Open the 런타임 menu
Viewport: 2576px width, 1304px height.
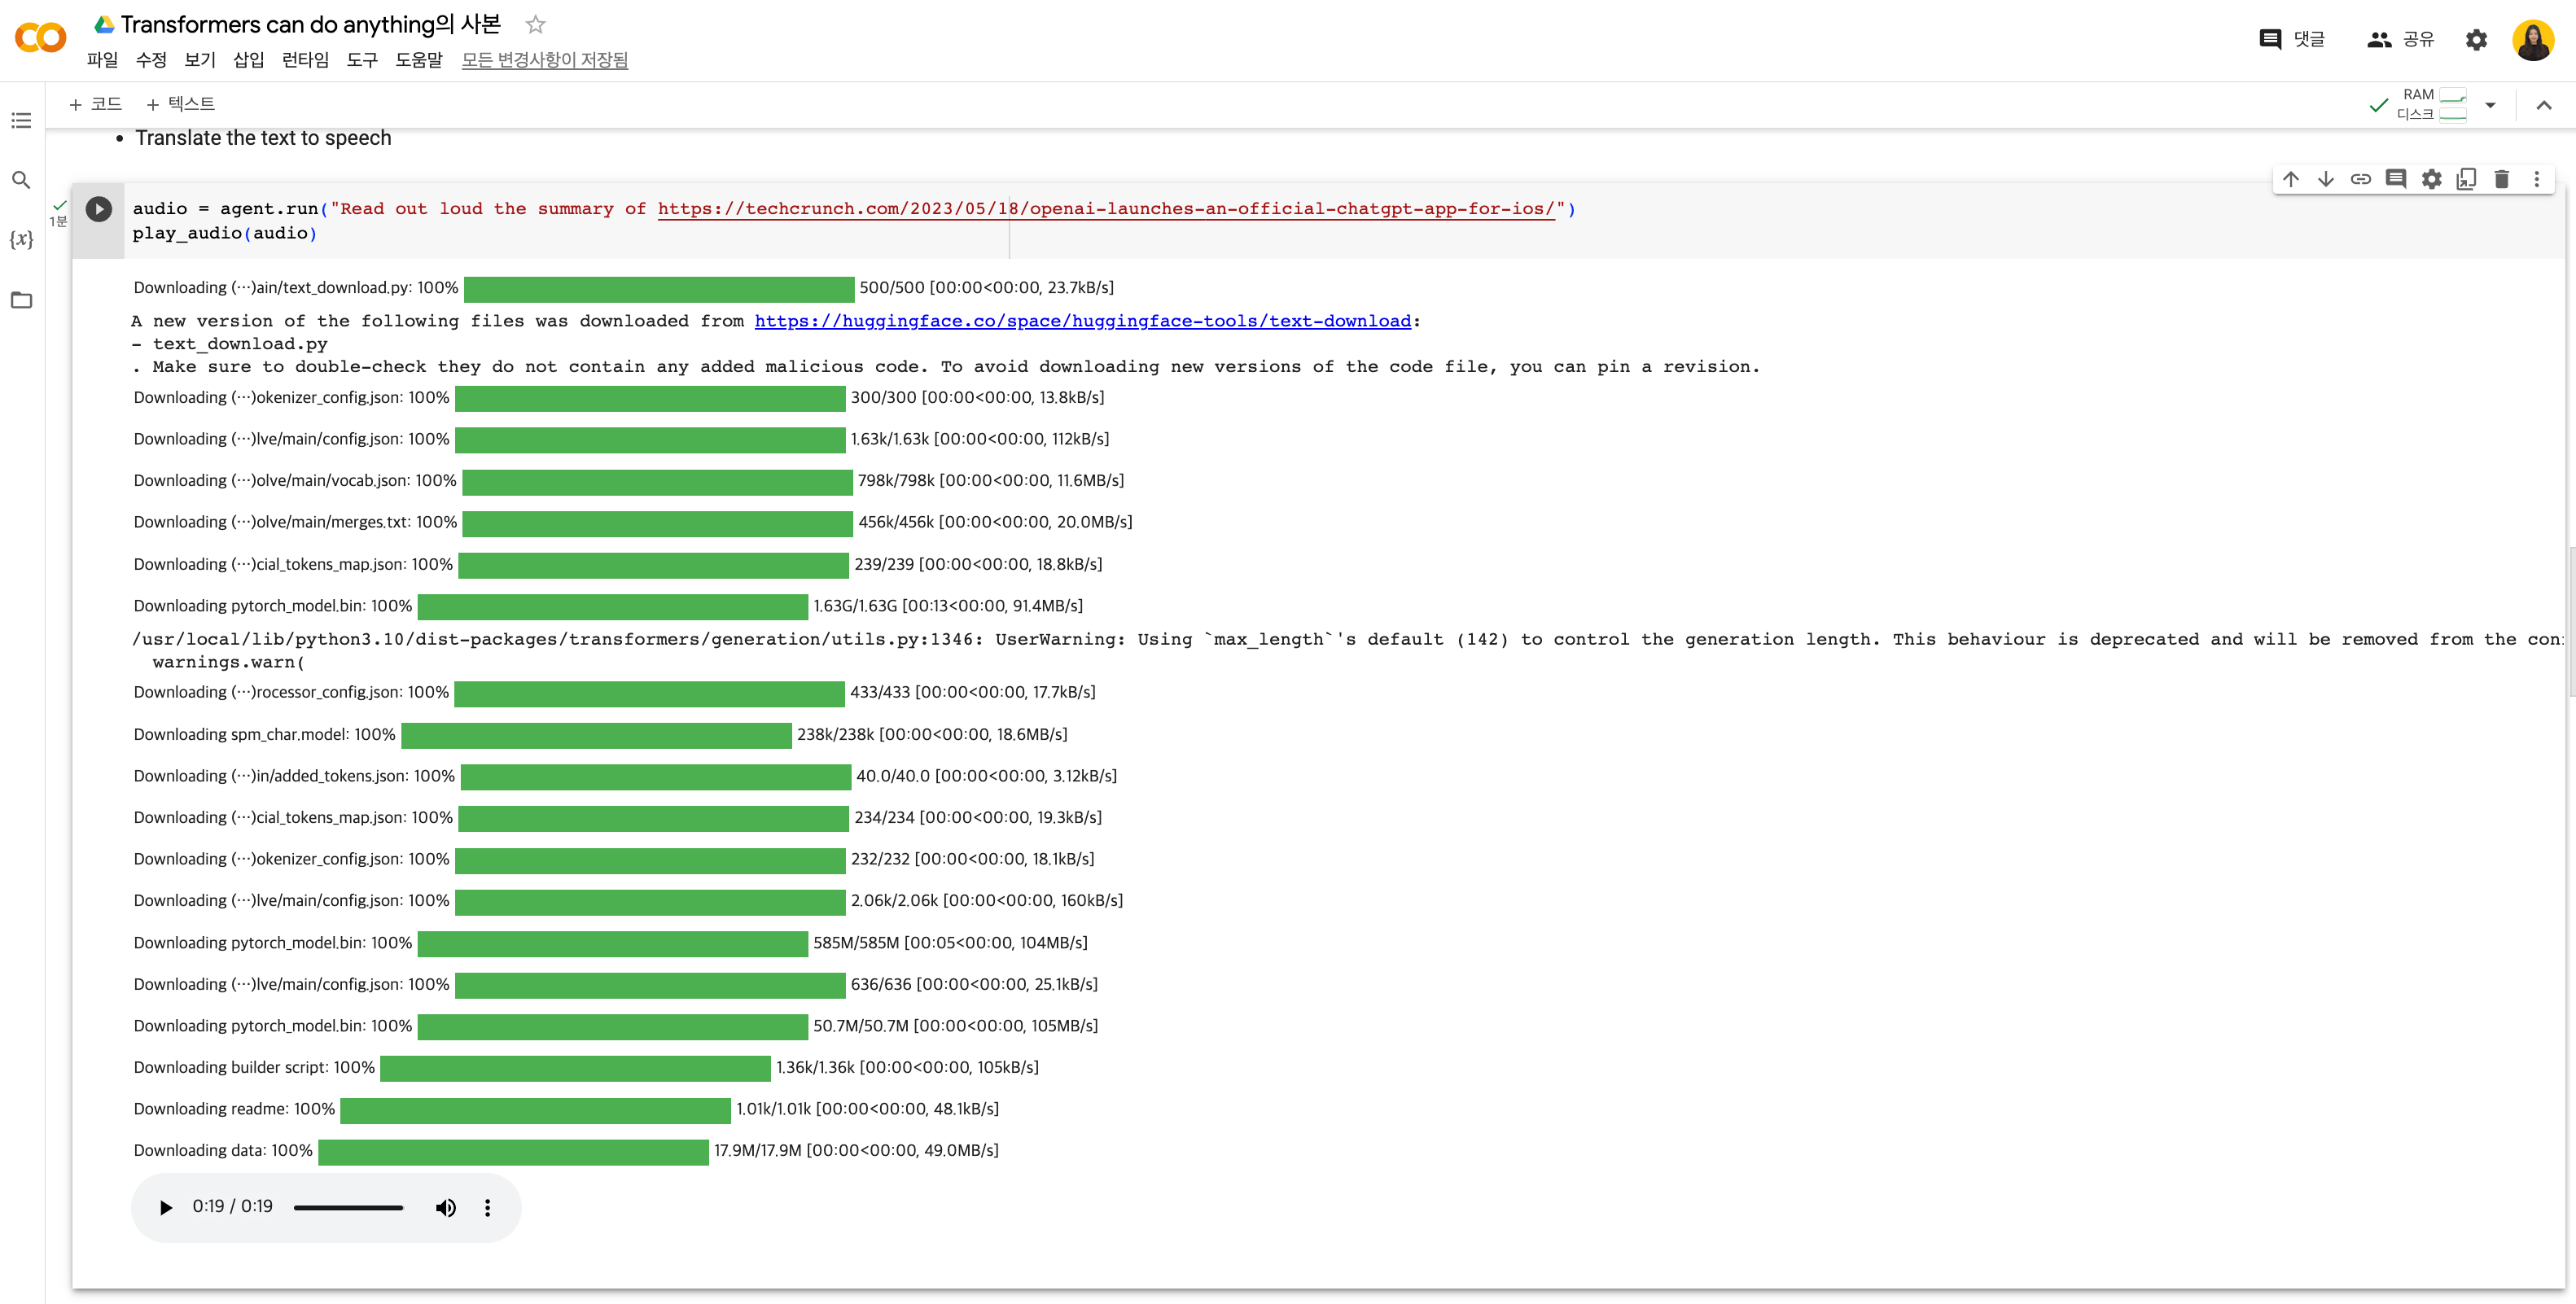[305, 60]
